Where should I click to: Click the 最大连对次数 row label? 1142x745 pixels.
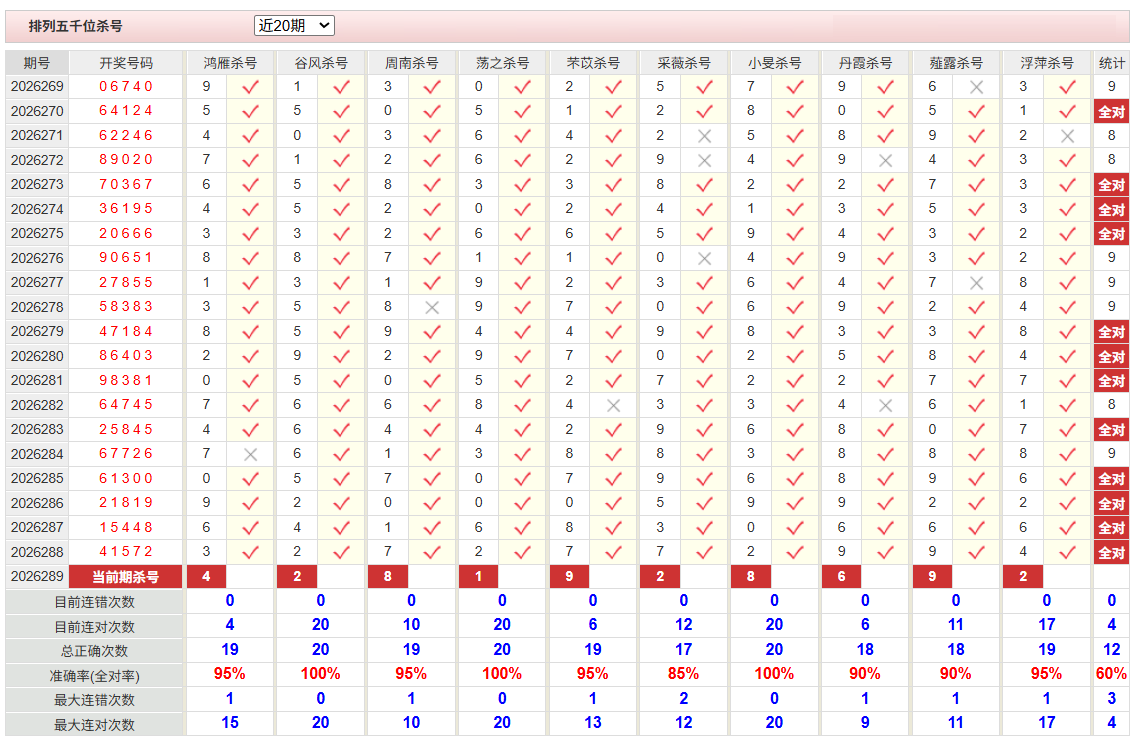pyautogui.click(x=95, y=725)
